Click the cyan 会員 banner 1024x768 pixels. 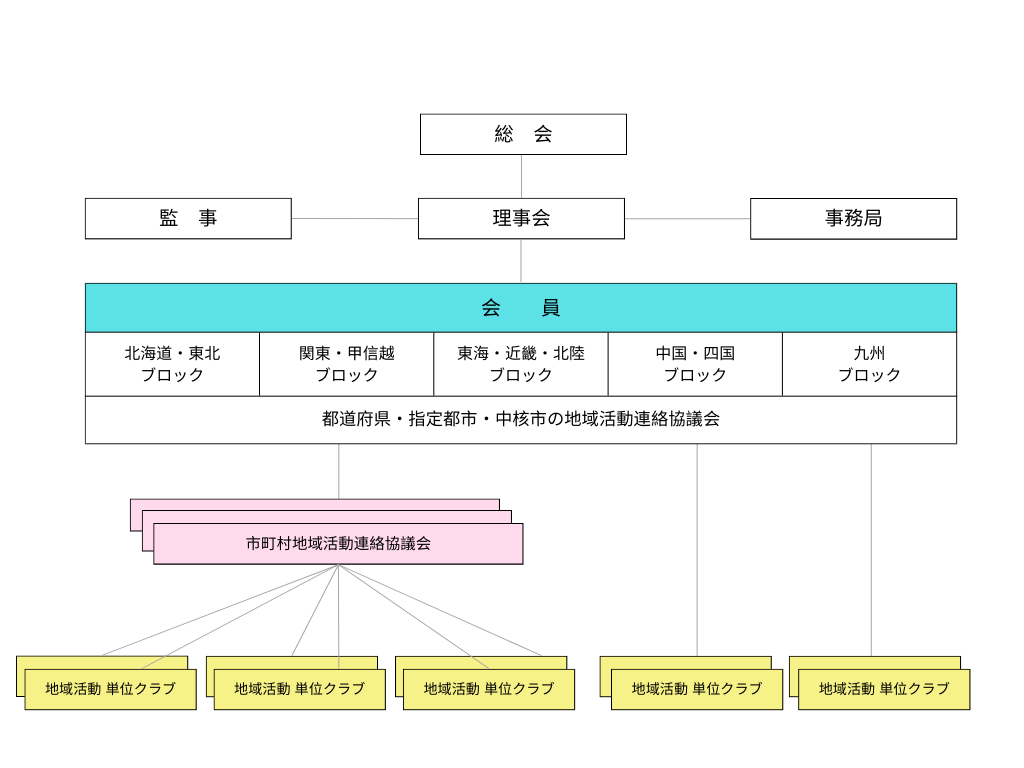point(520,308)
